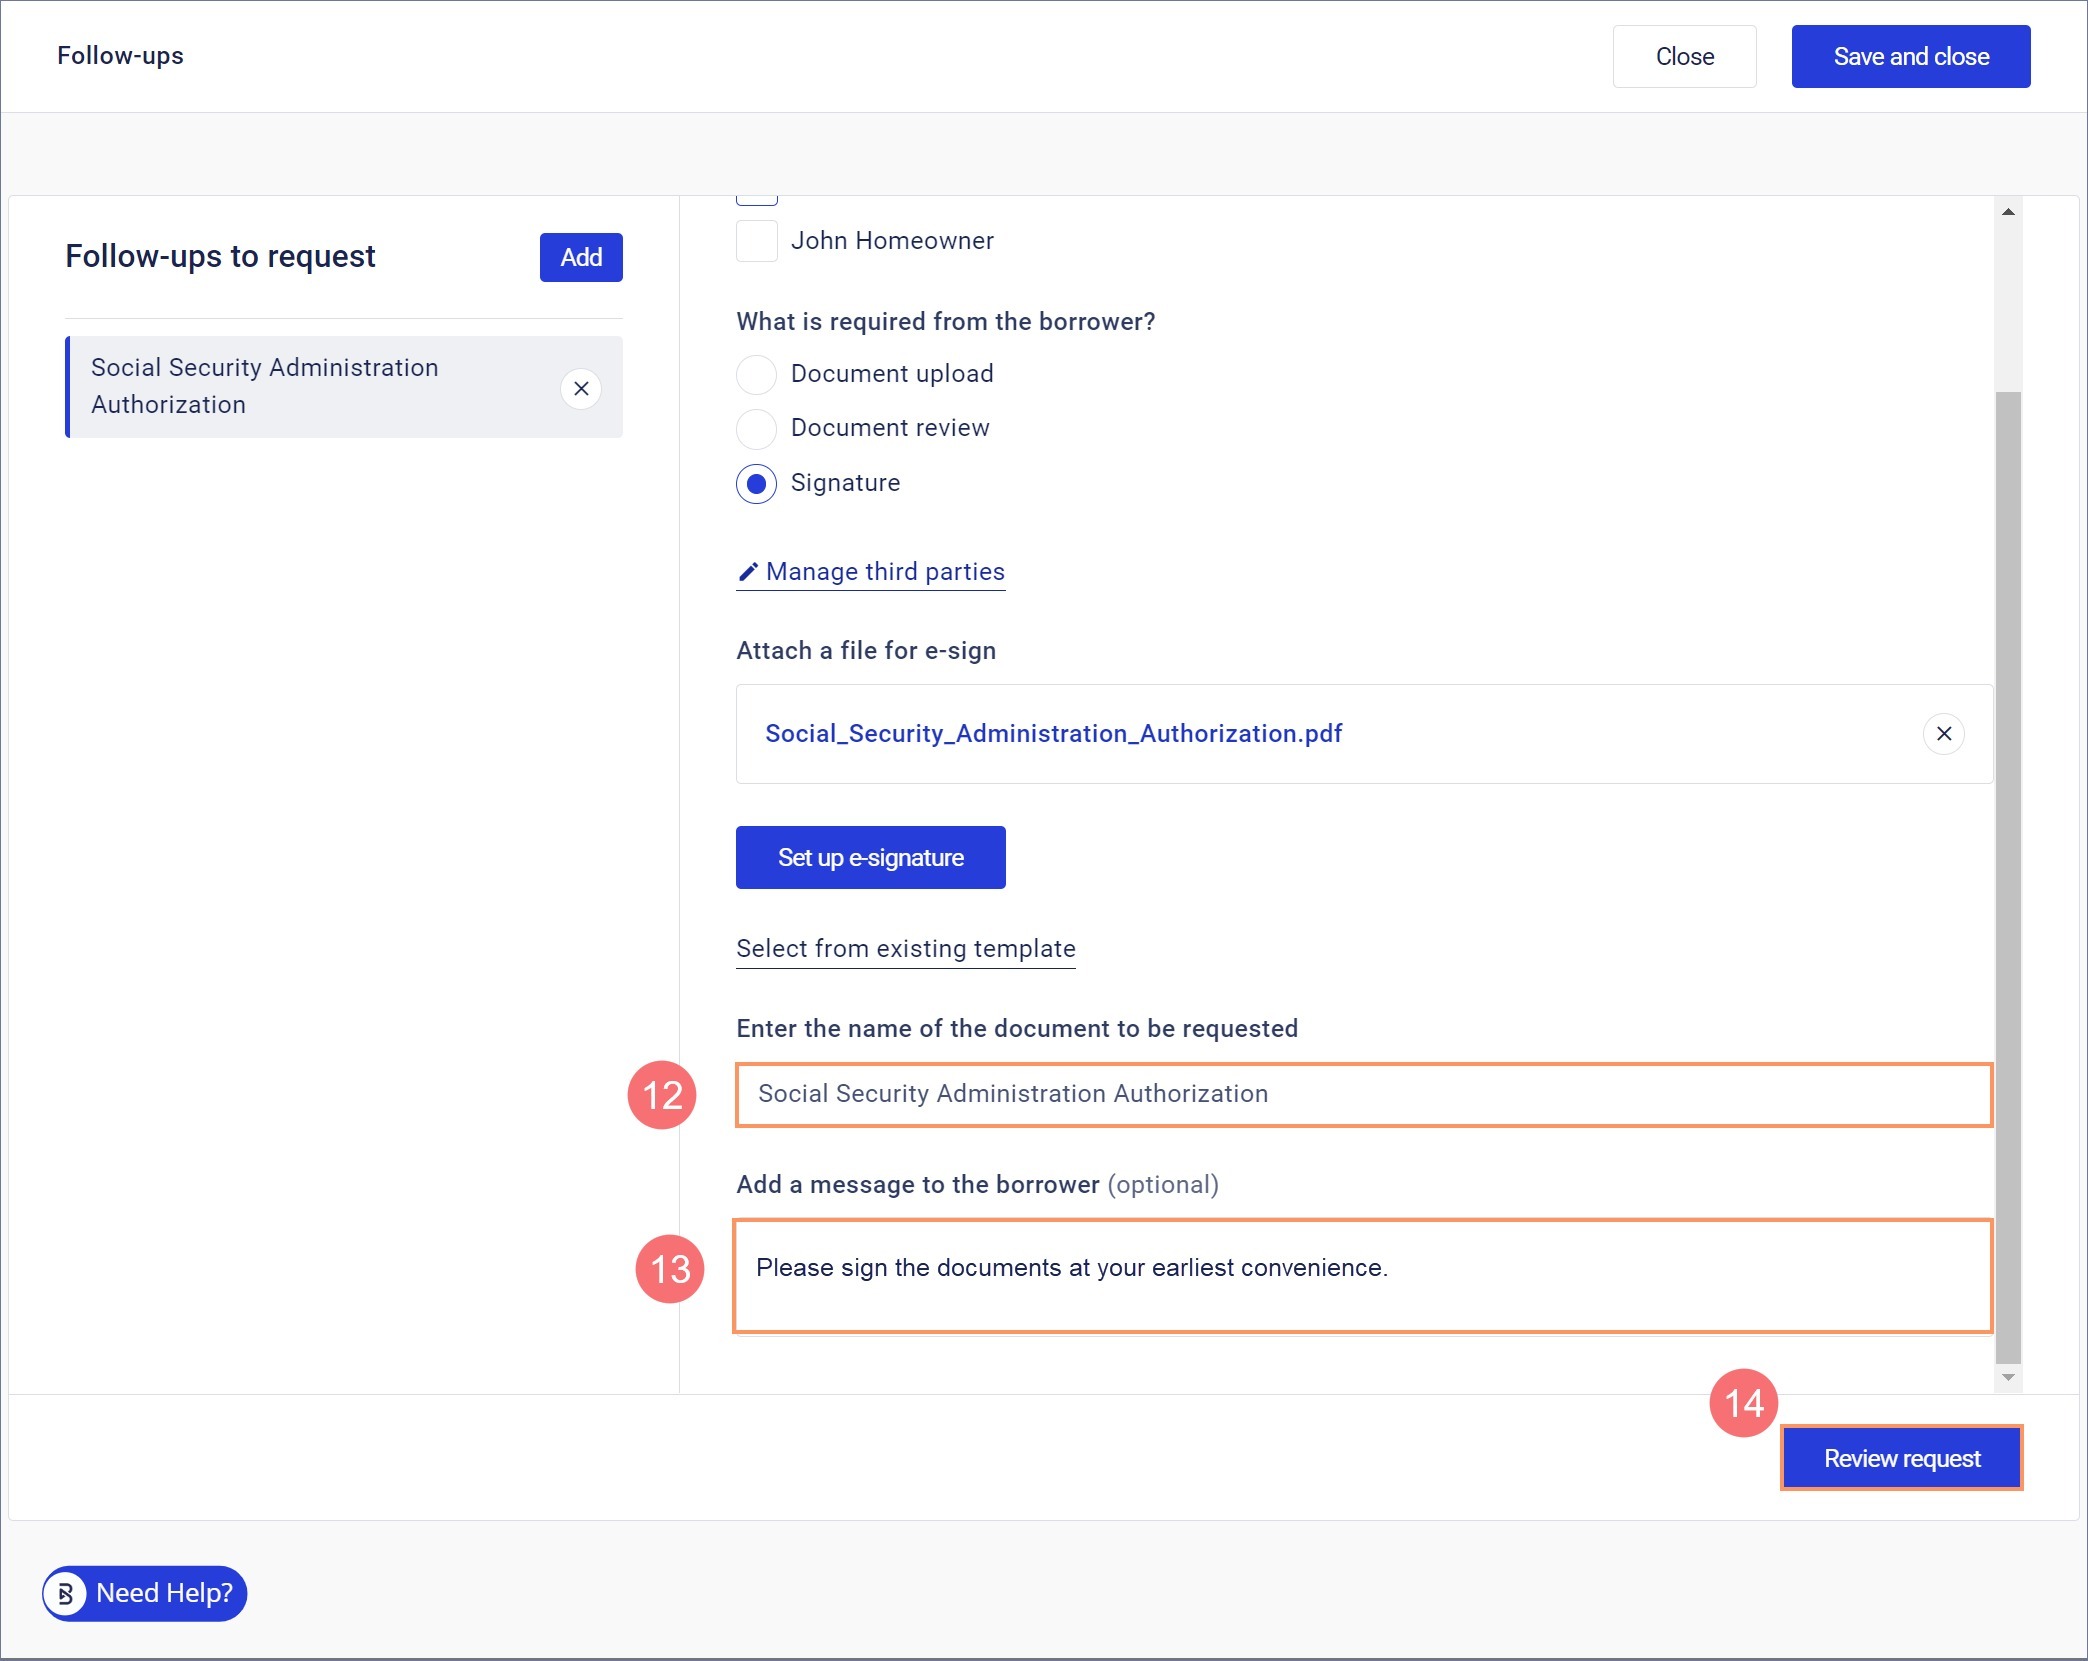Image resolution: width=2088 pixels, height=1661 pixels.
Task: Remove the Social Security follow-up item
Action: point(581,388)
